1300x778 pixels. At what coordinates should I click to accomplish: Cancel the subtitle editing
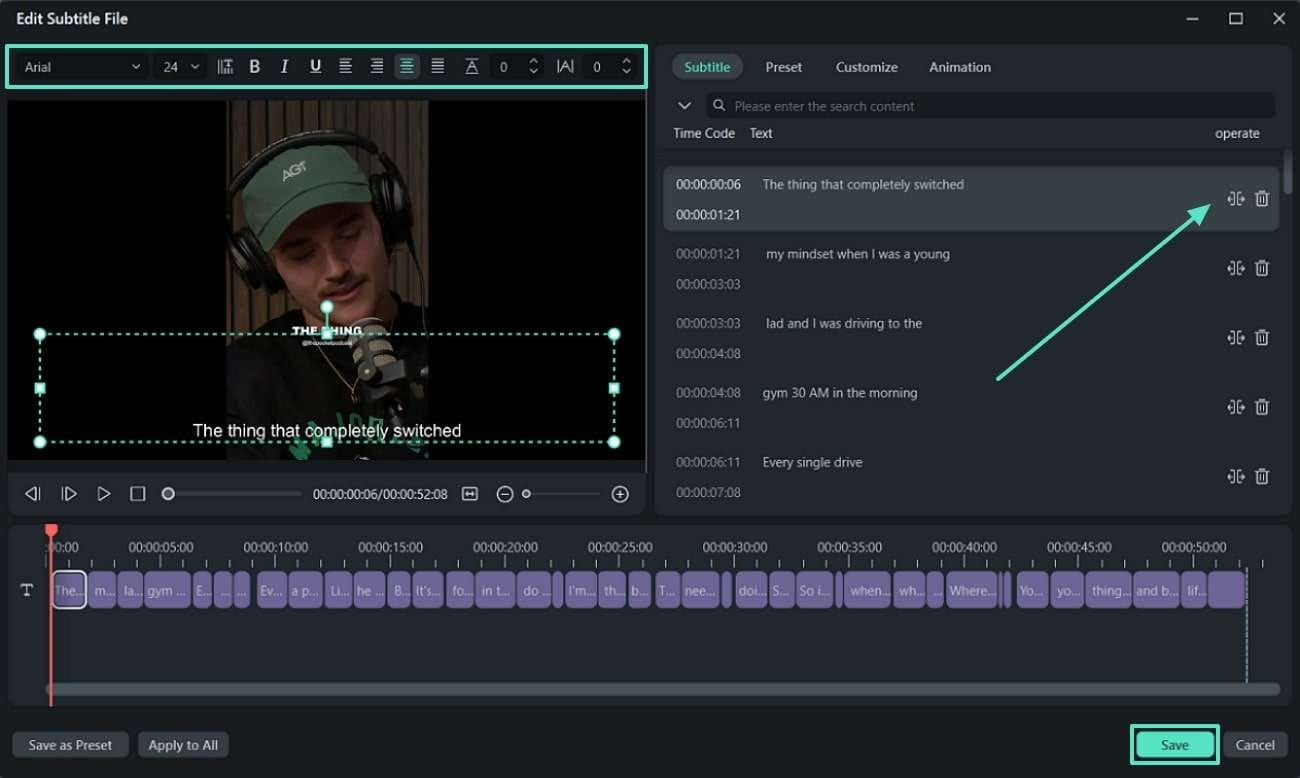click(1255, 745)
